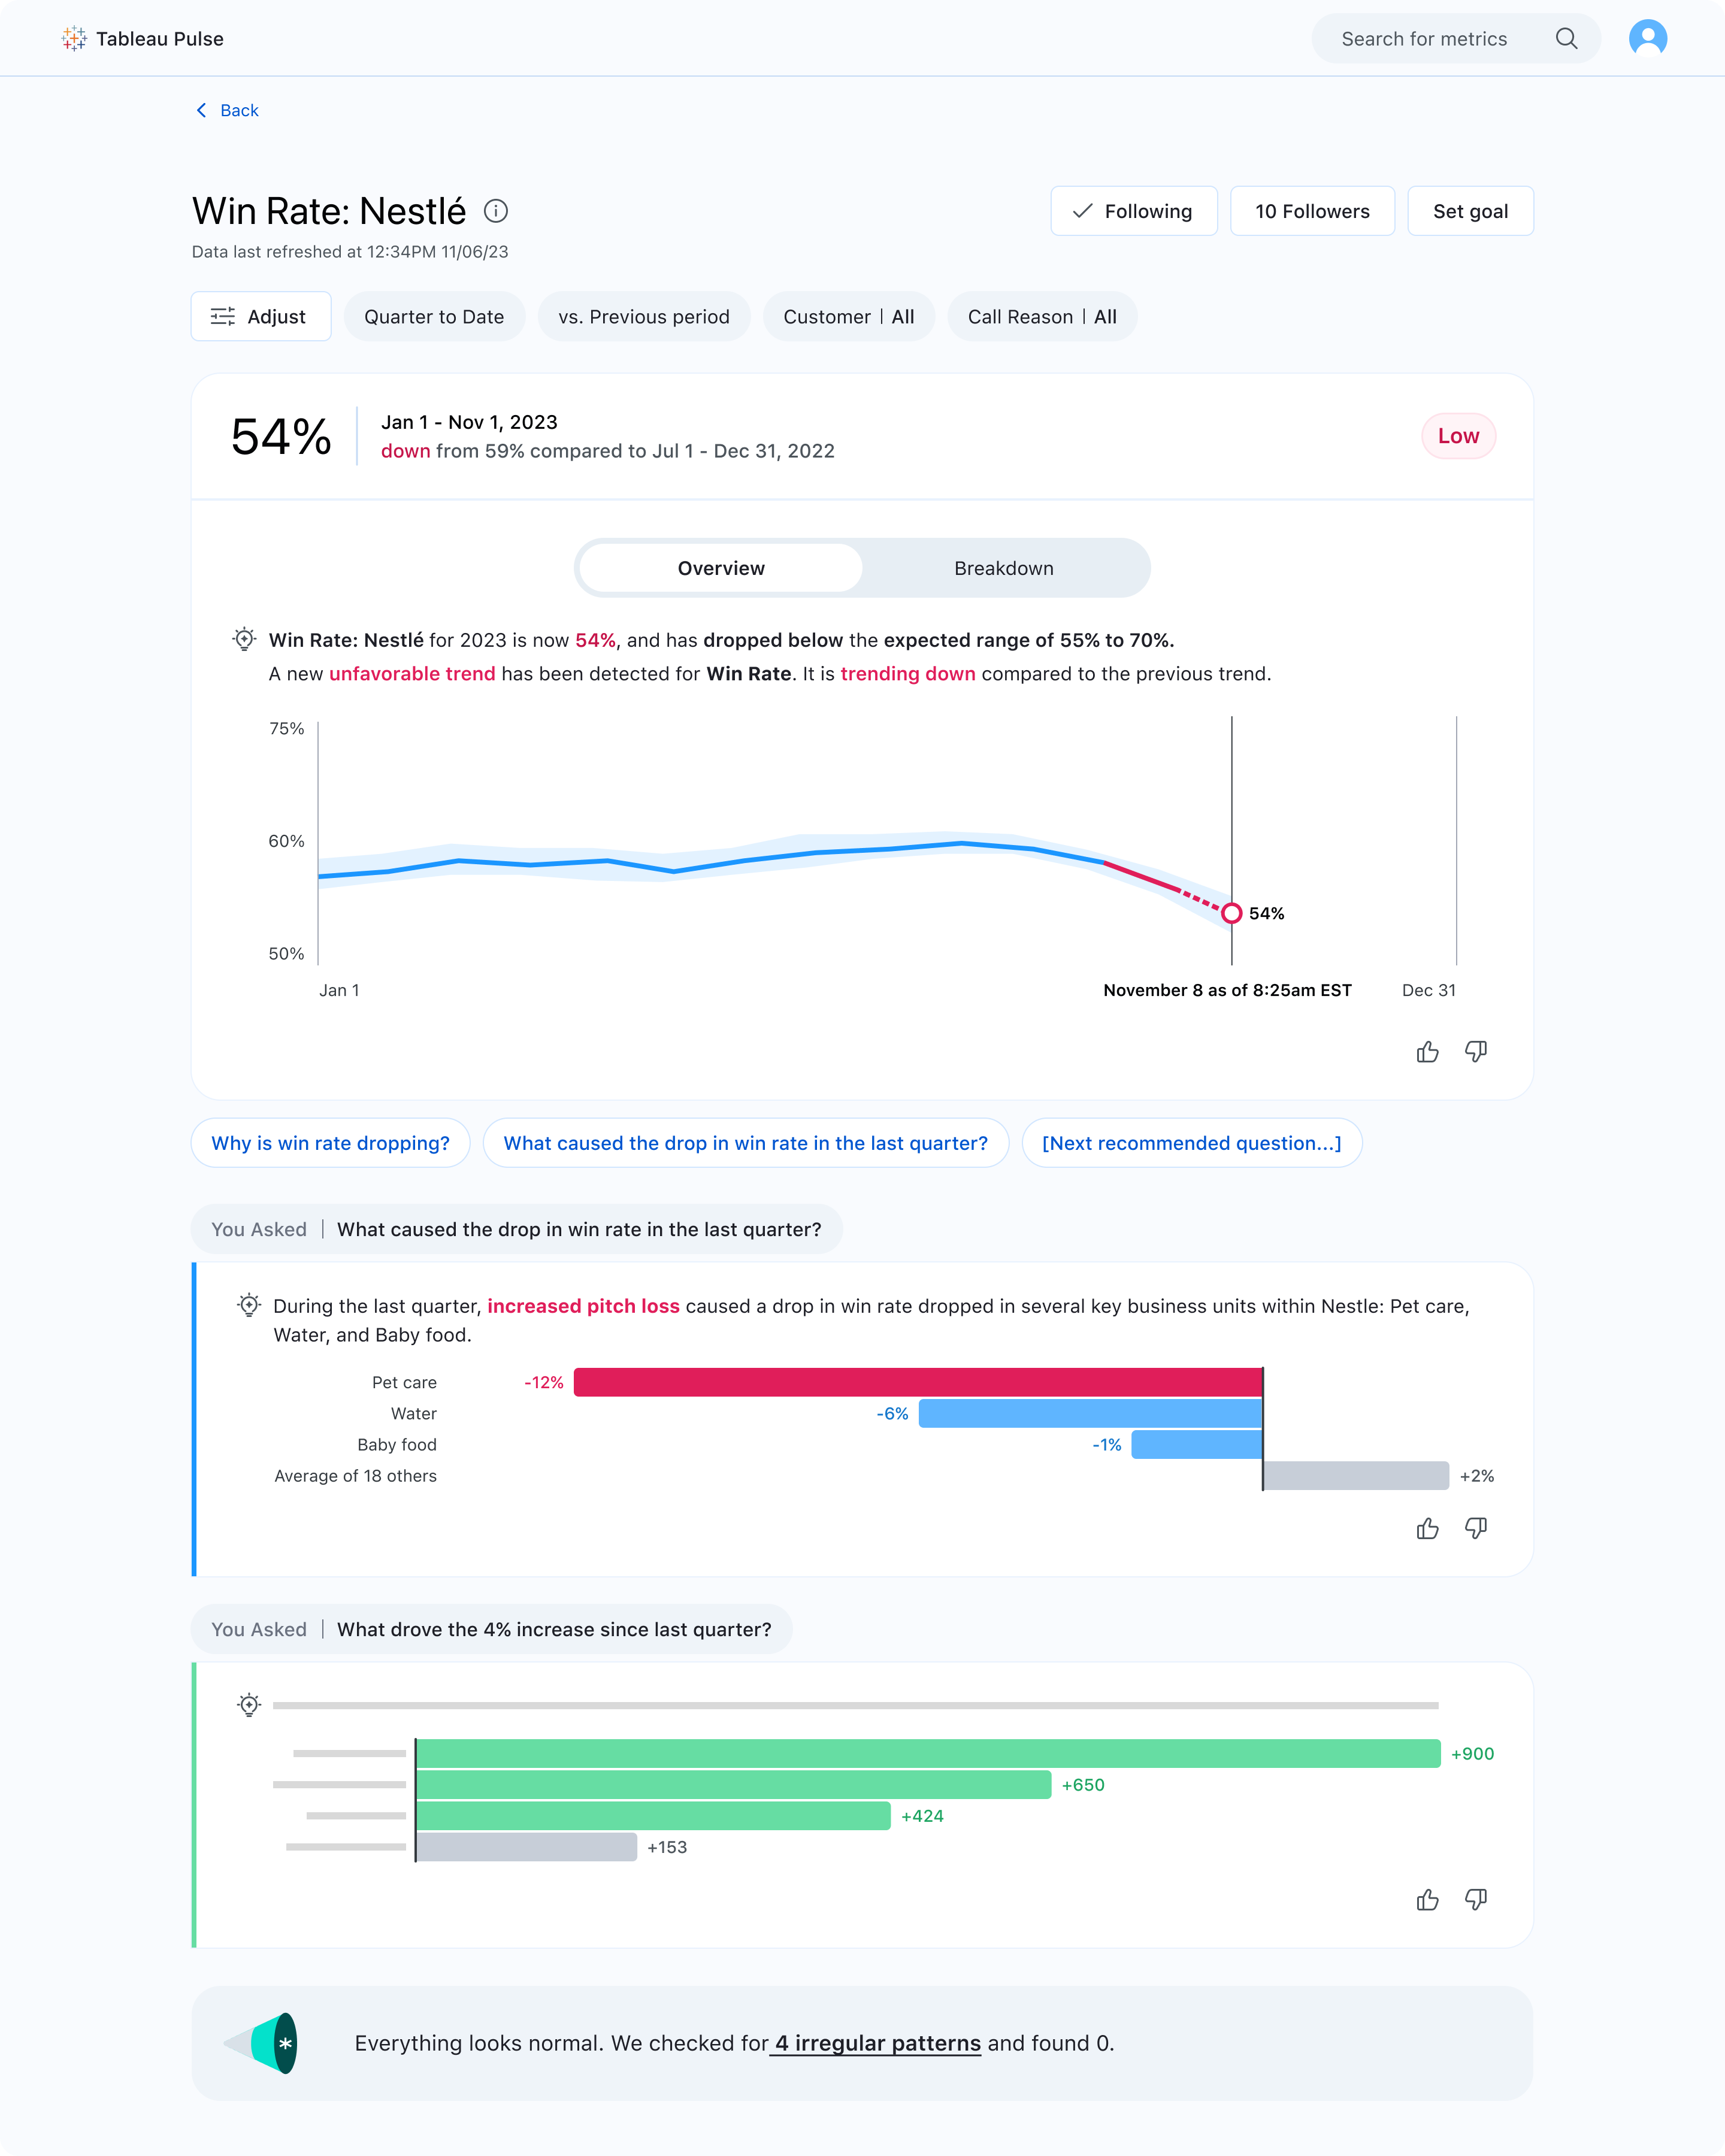
Task: Open the Quarter to Date filter
Action: click(434, 317)
